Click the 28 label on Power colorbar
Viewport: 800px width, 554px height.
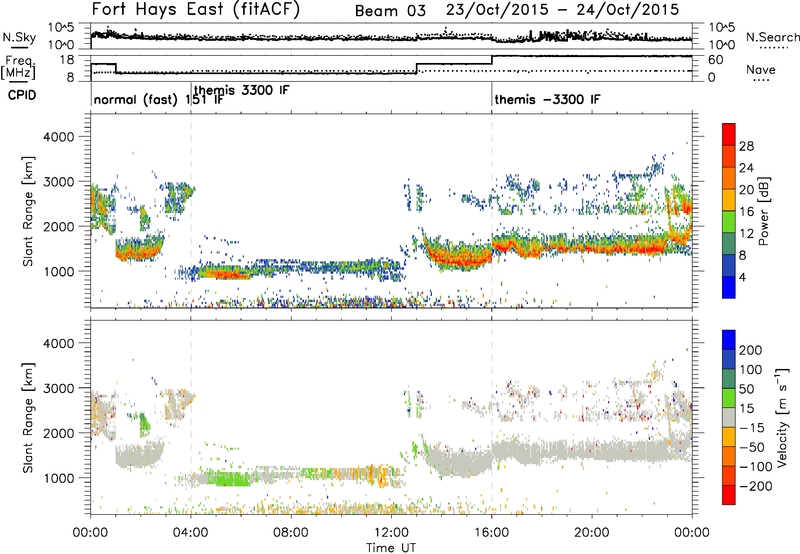tap(746, 146)
